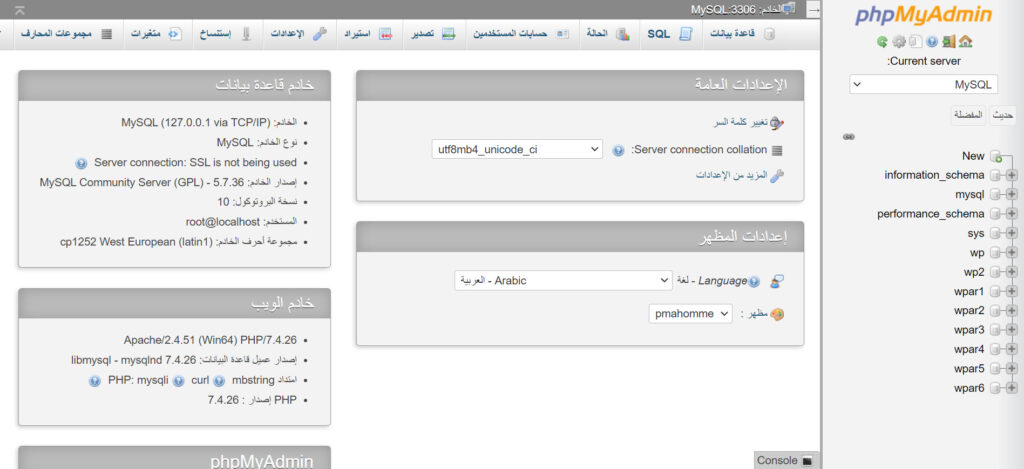Click the information_schema database icon

click(995, 175)
